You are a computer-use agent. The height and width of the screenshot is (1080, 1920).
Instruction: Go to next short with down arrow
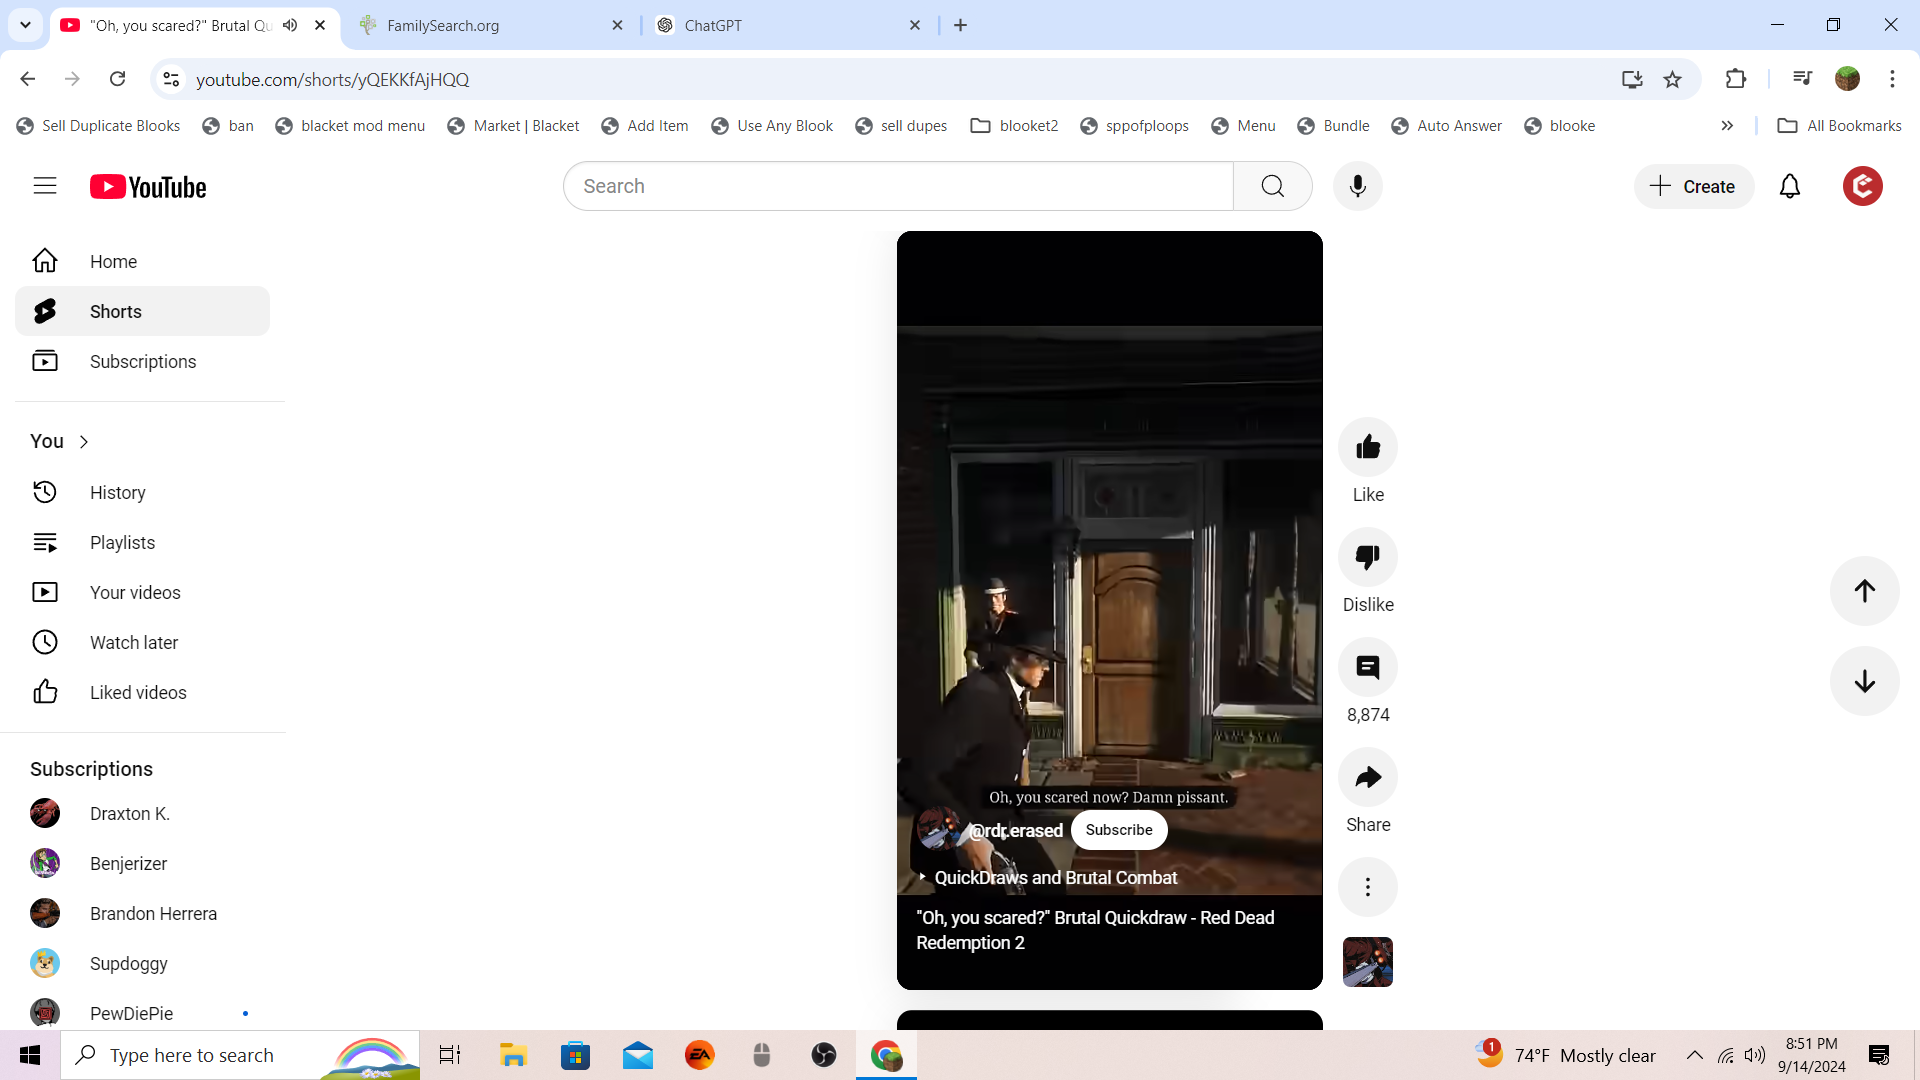[x=1864, y=681]
